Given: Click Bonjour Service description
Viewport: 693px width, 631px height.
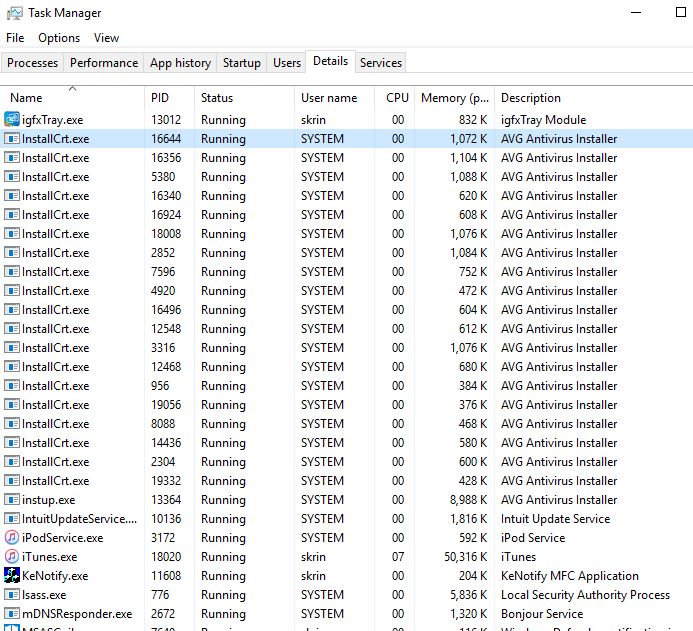Looking at the screenshot, I should pos(542,614).
